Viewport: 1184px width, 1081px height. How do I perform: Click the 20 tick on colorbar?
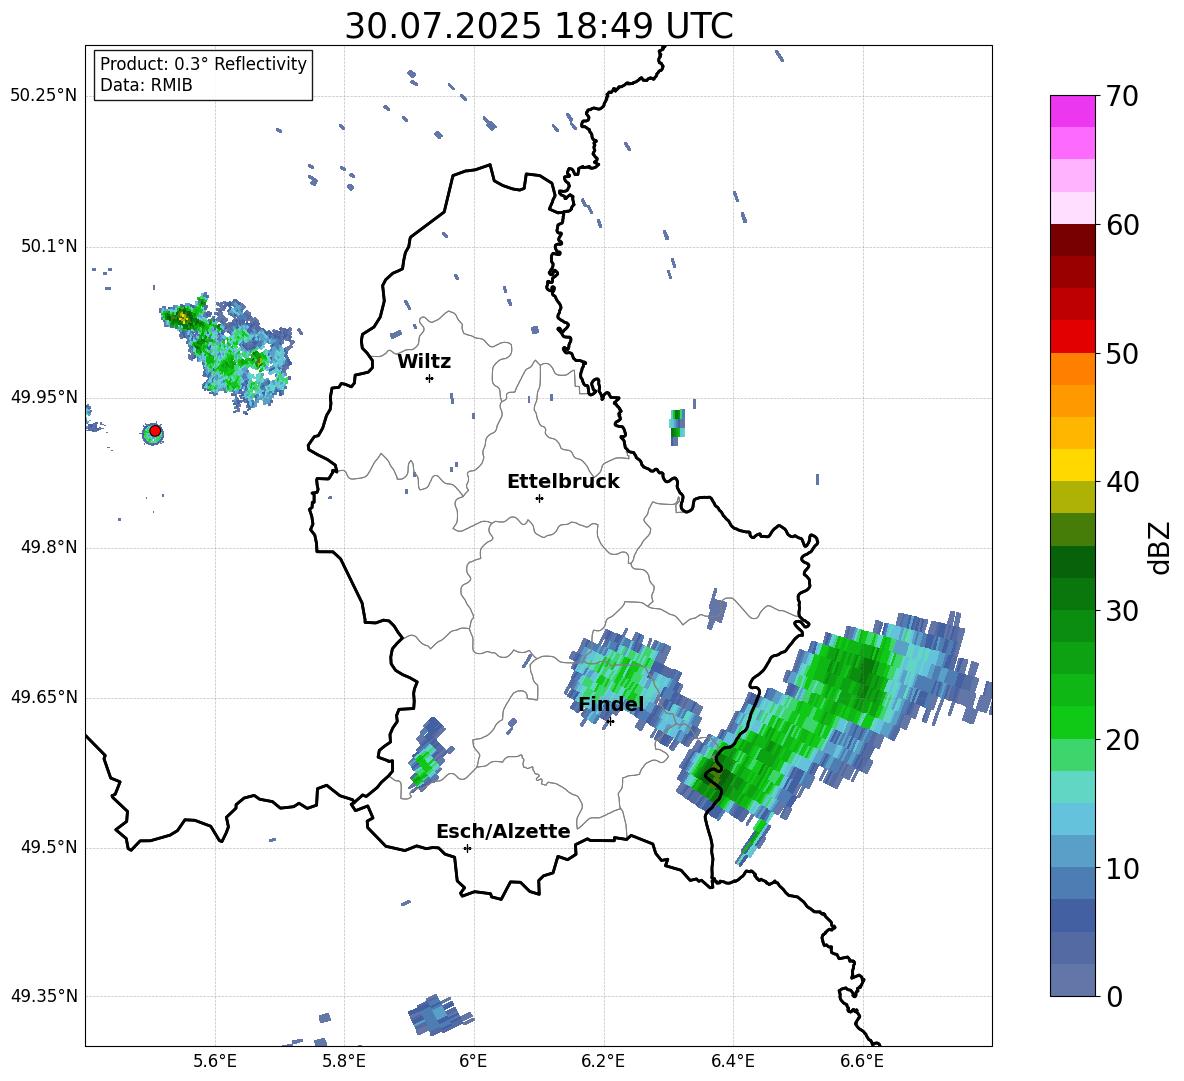tap(1122, 740)
